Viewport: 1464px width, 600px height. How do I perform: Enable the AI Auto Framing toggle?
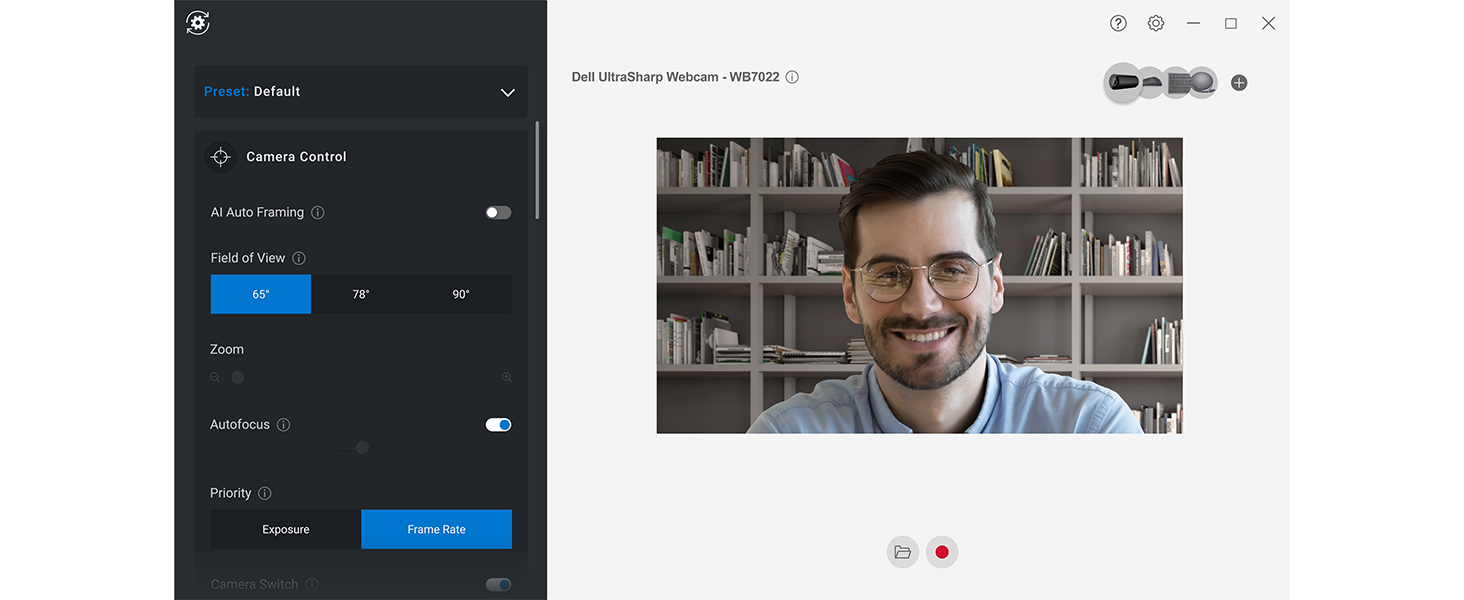[498, 213]
